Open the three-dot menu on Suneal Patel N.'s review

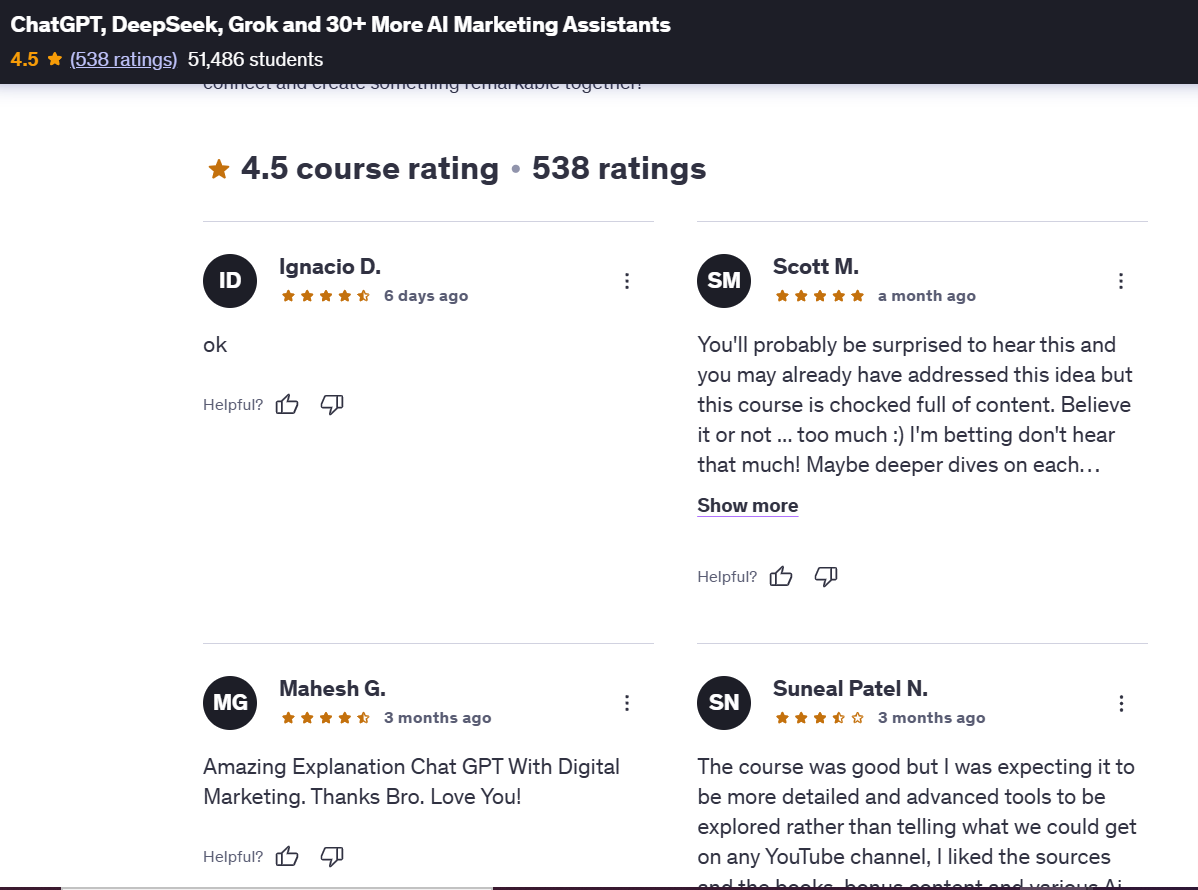pyautogui.click(x=1121, y=703)
